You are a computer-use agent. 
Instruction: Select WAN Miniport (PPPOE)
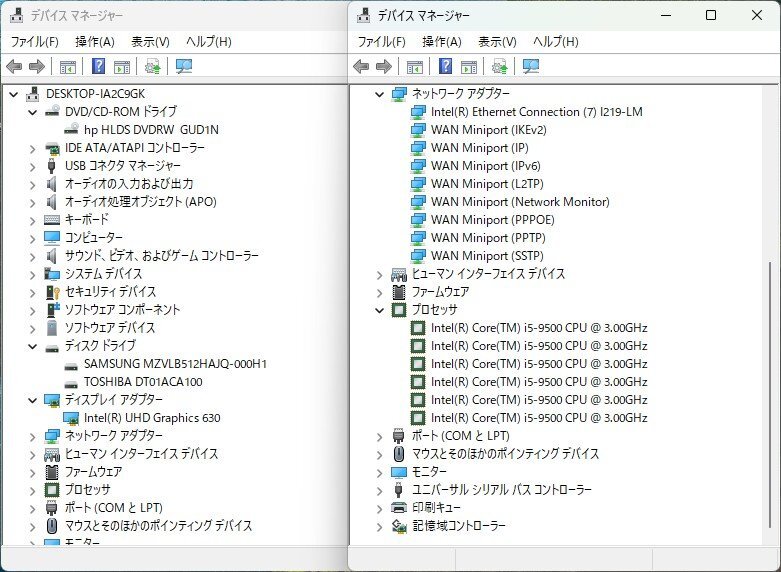(x=493, y=220)
